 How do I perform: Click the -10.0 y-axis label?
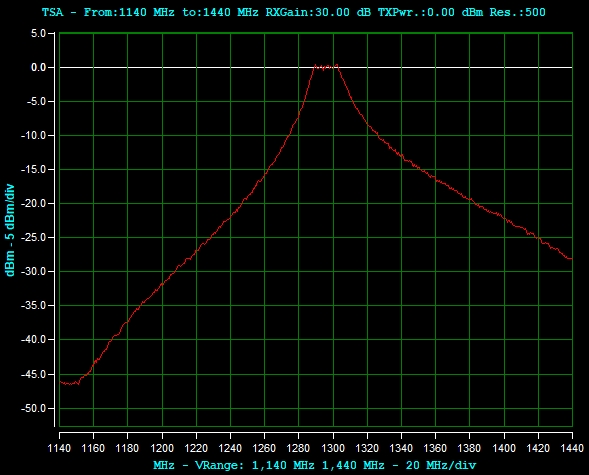point(33,135)
